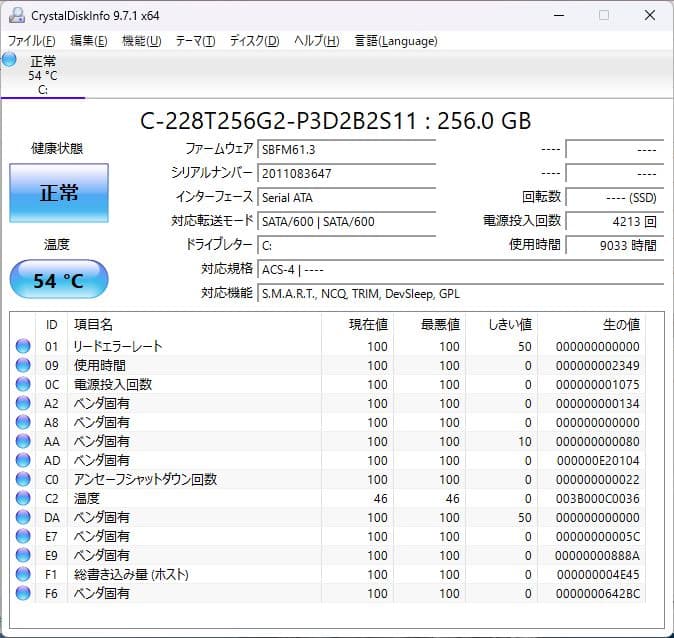
Task: Click current value 46 in temperature row
Action: [380, 498]
